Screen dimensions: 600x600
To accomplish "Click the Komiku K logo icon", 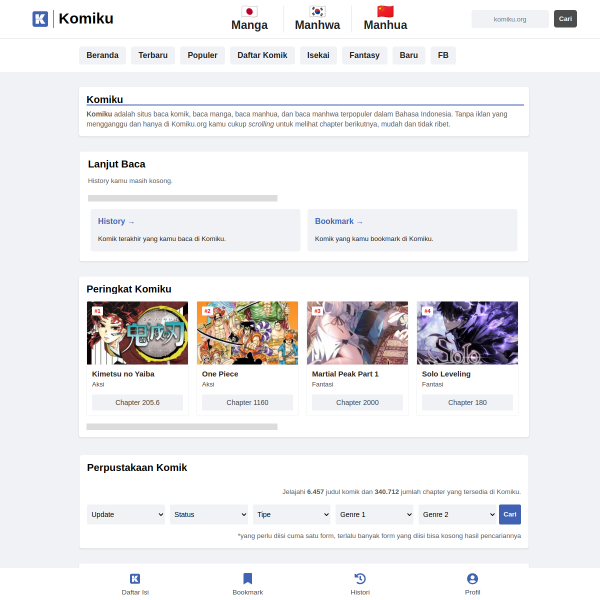I will (x=40, y=19).
